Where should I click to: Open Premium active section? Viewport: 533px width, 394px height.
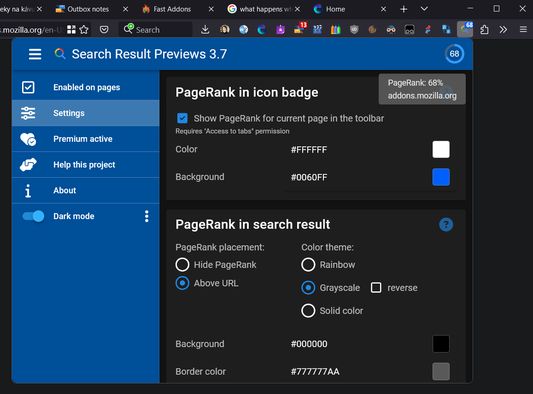[86, 139]
